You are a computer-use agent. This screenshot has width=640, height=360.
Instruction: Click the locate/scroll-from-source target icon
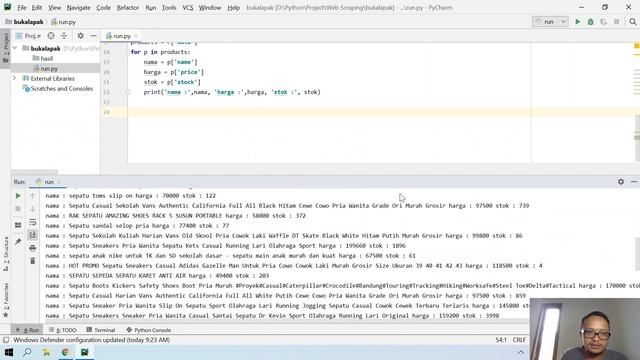tap(51, 36)
